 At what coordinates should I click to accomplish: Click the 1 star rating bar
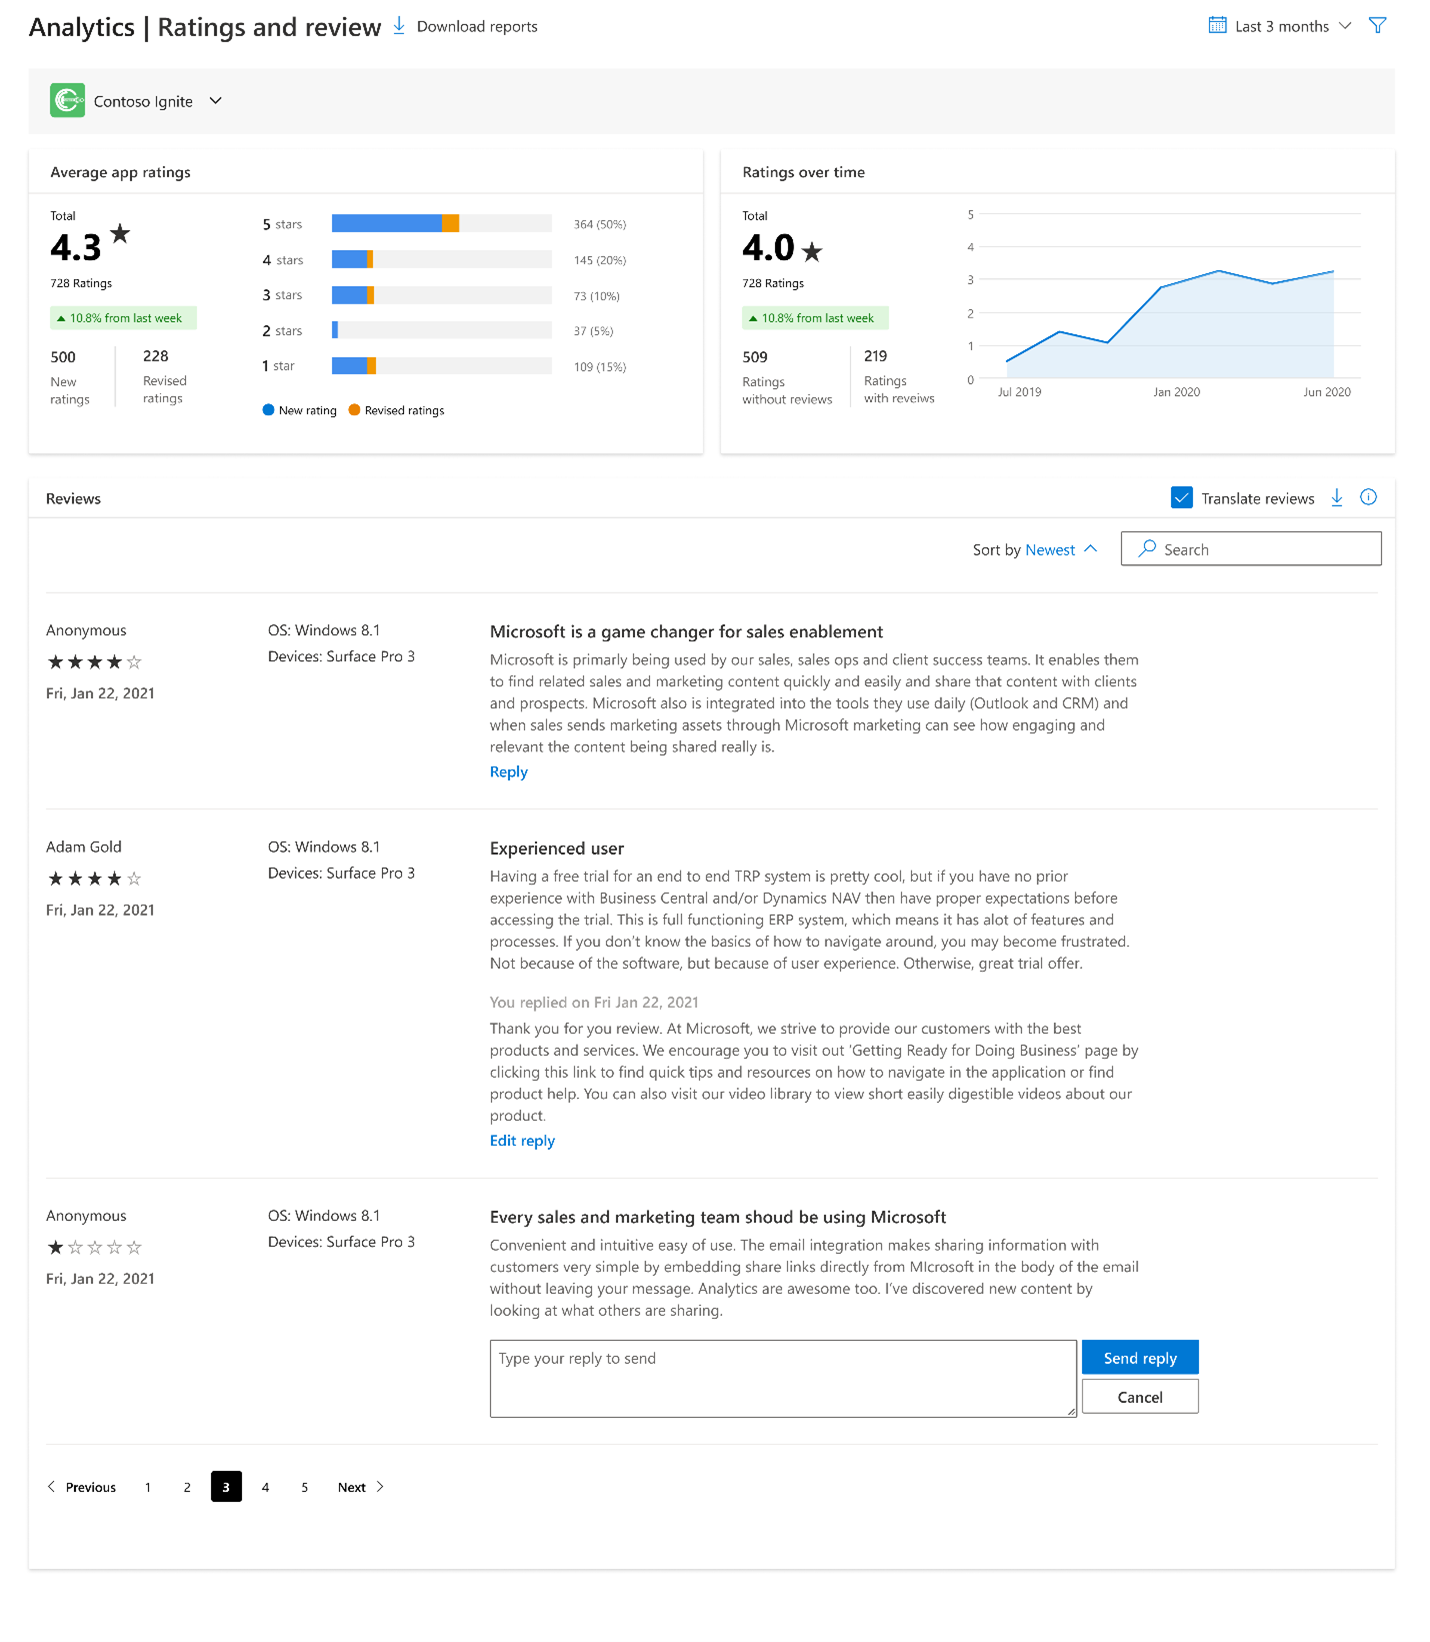(x=442, y=366)
